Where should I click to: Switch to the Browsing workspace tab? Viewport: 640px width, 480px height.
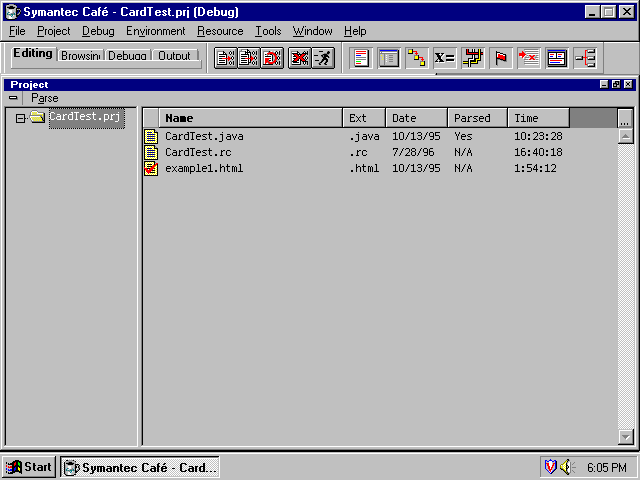pyautogui.click(x=80, y=56)
